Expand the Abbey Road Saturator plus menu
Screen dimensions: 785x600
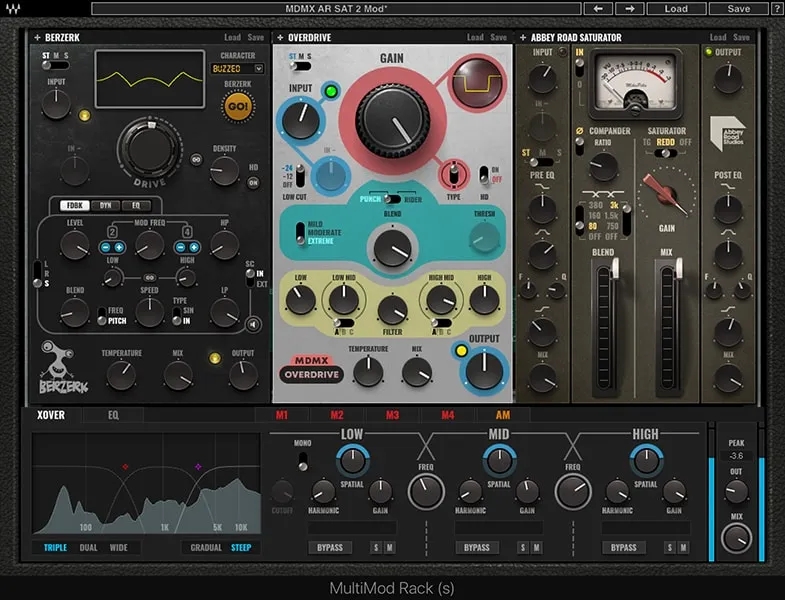[523, 37]
